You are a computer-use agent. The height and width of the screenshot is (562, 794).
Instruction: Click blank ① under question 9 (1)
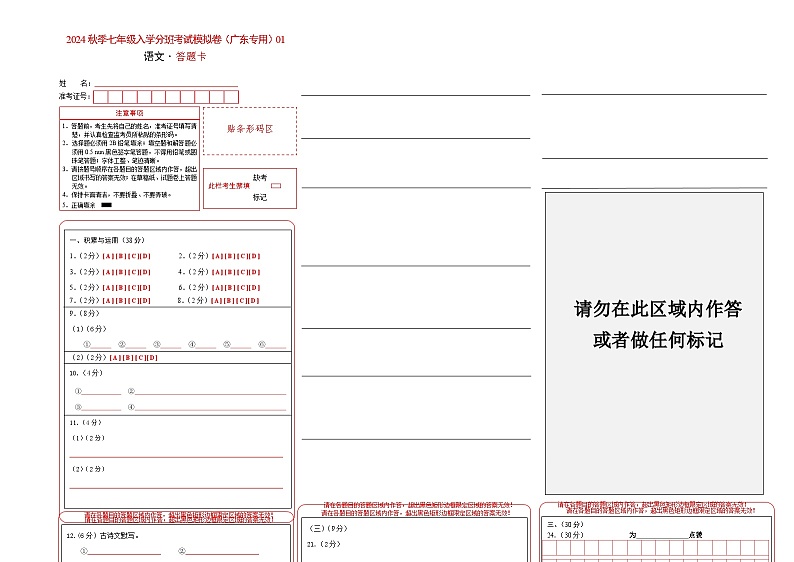[x=101, y=345]
